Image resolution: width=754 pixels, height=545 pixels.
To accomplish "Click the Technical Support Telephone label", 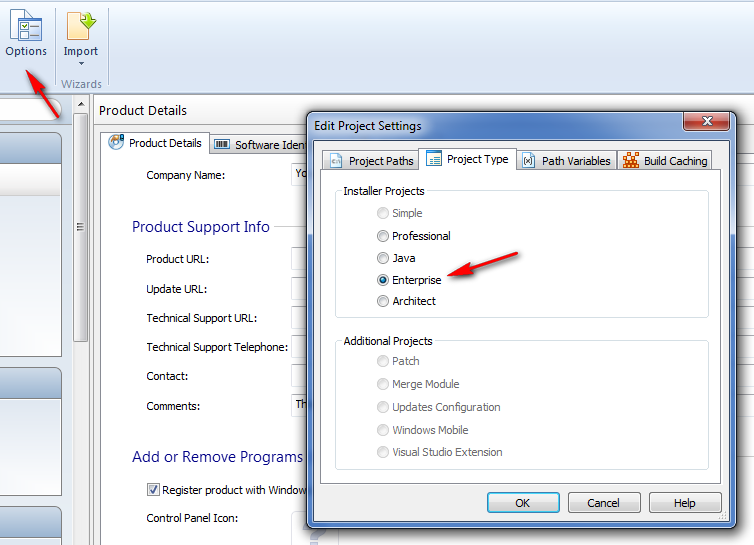I will coord(217,347).
